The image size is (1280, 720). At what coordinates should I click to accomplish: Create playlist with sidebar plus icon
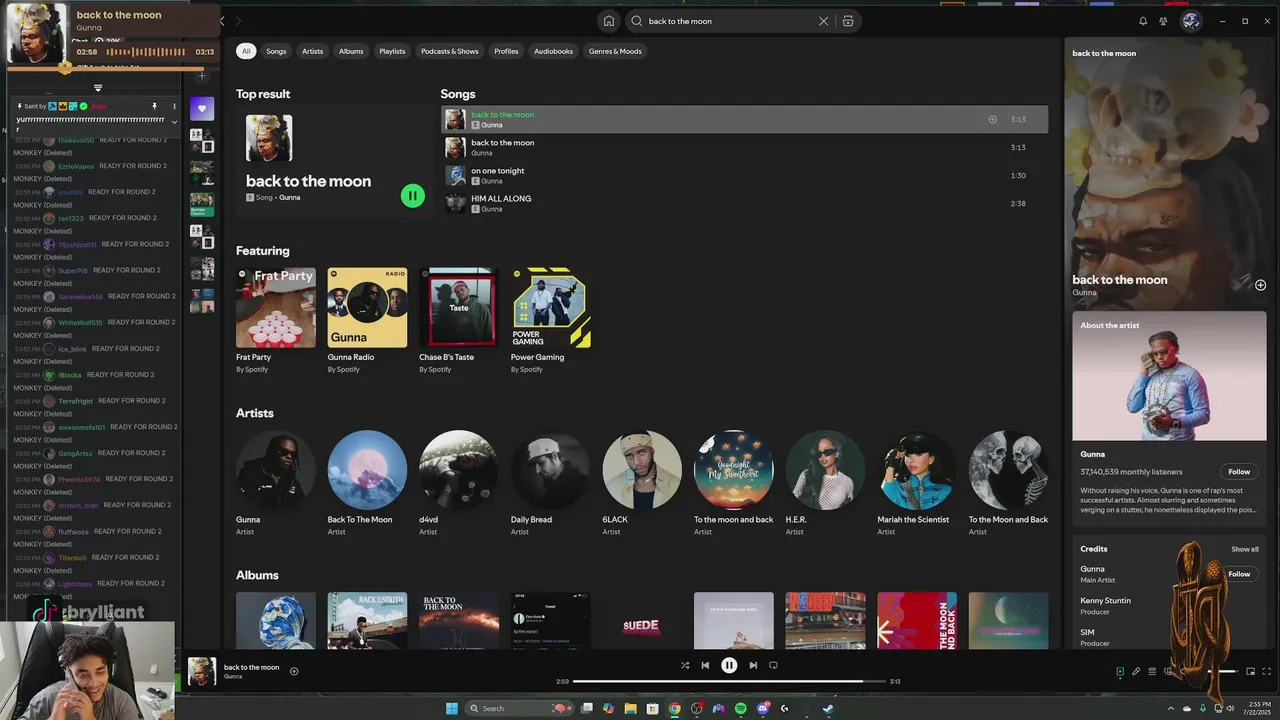click(202, 75)
